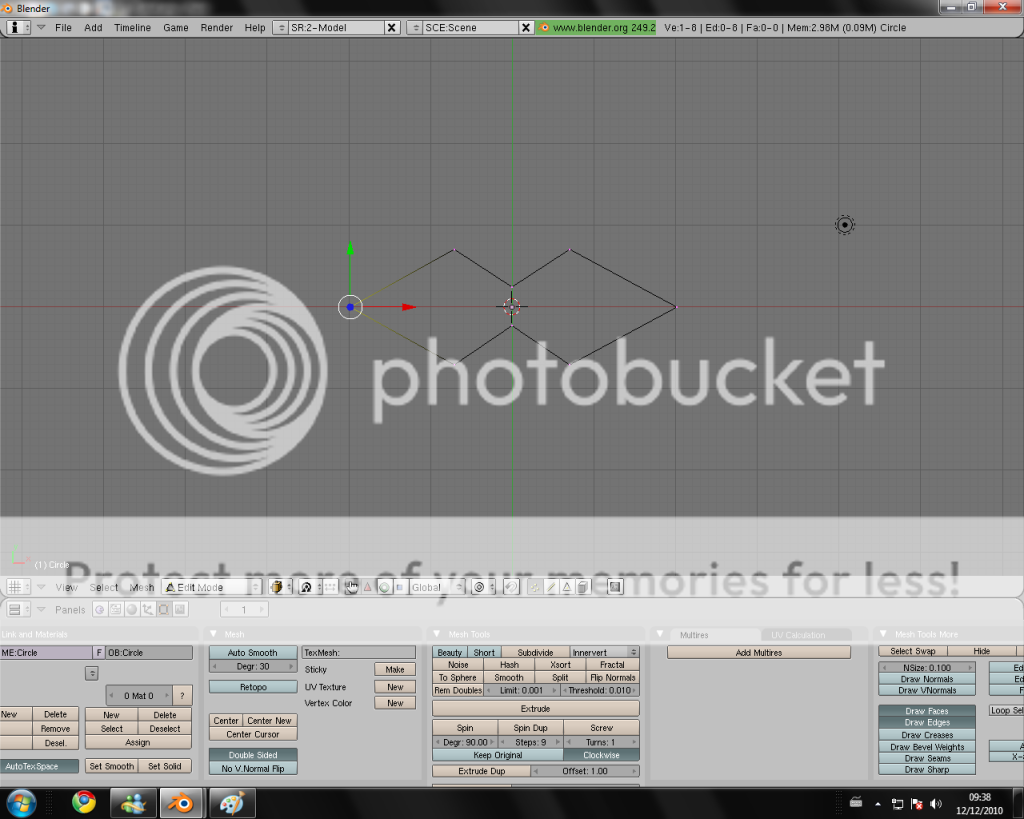Image resolution: width=1024 pixels, height=819 pixels.
Task: Open the Scene panels context icon
Action: pos(180,610)
